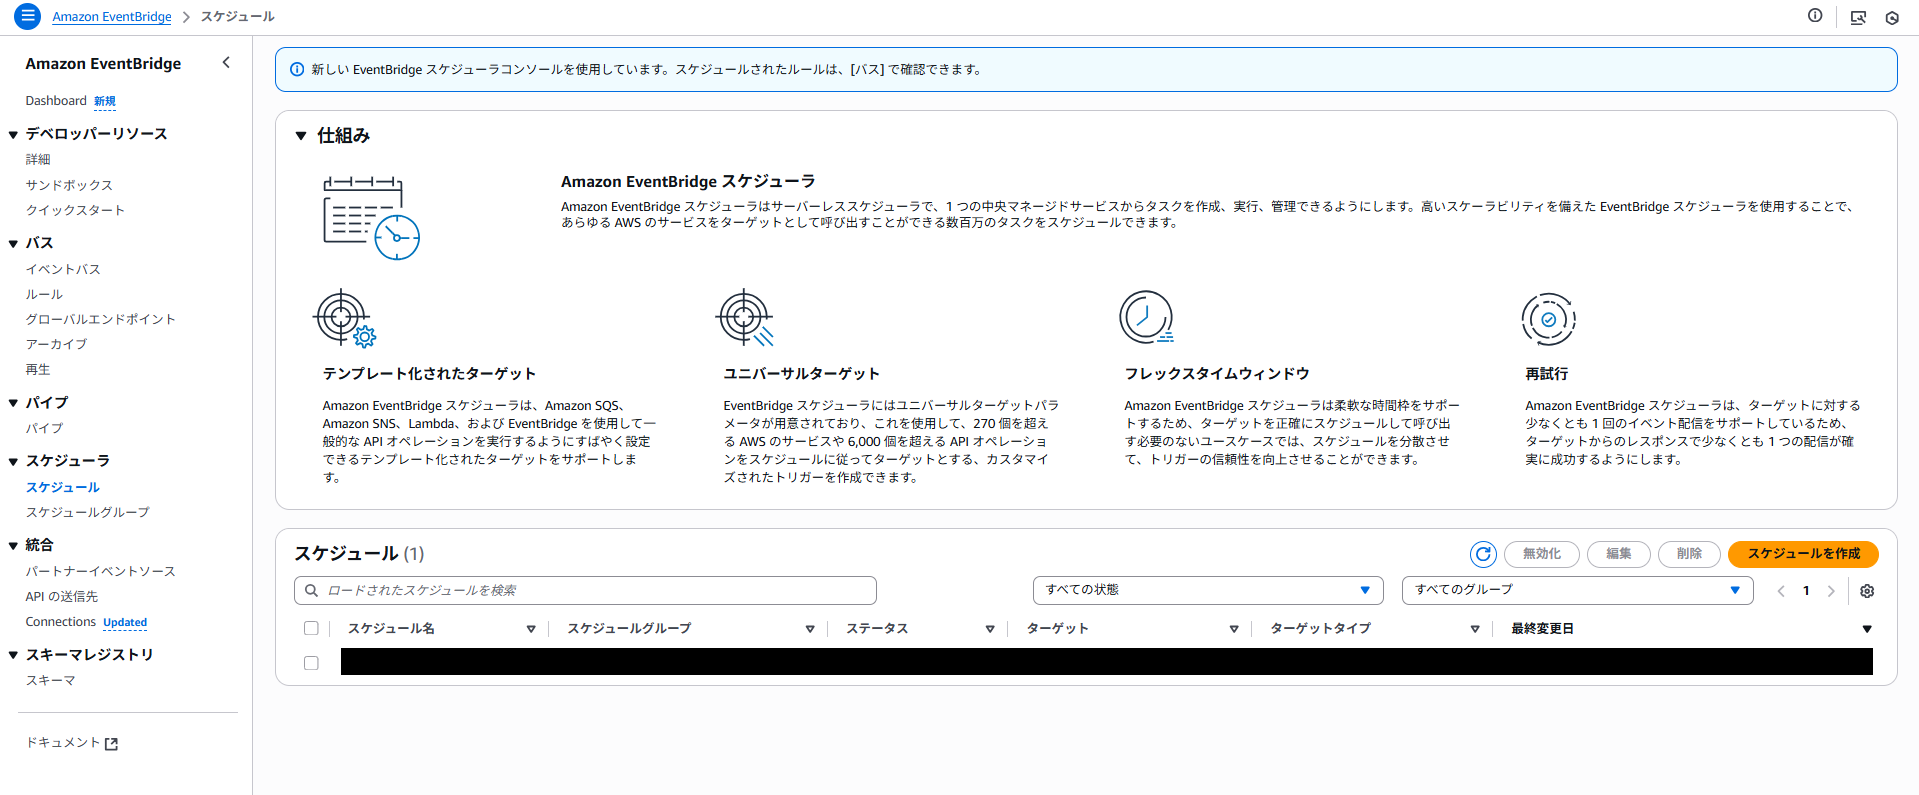1919x795 pixels.
Task: Open table preferences gear icon
Action: (x=1867, y=591)
